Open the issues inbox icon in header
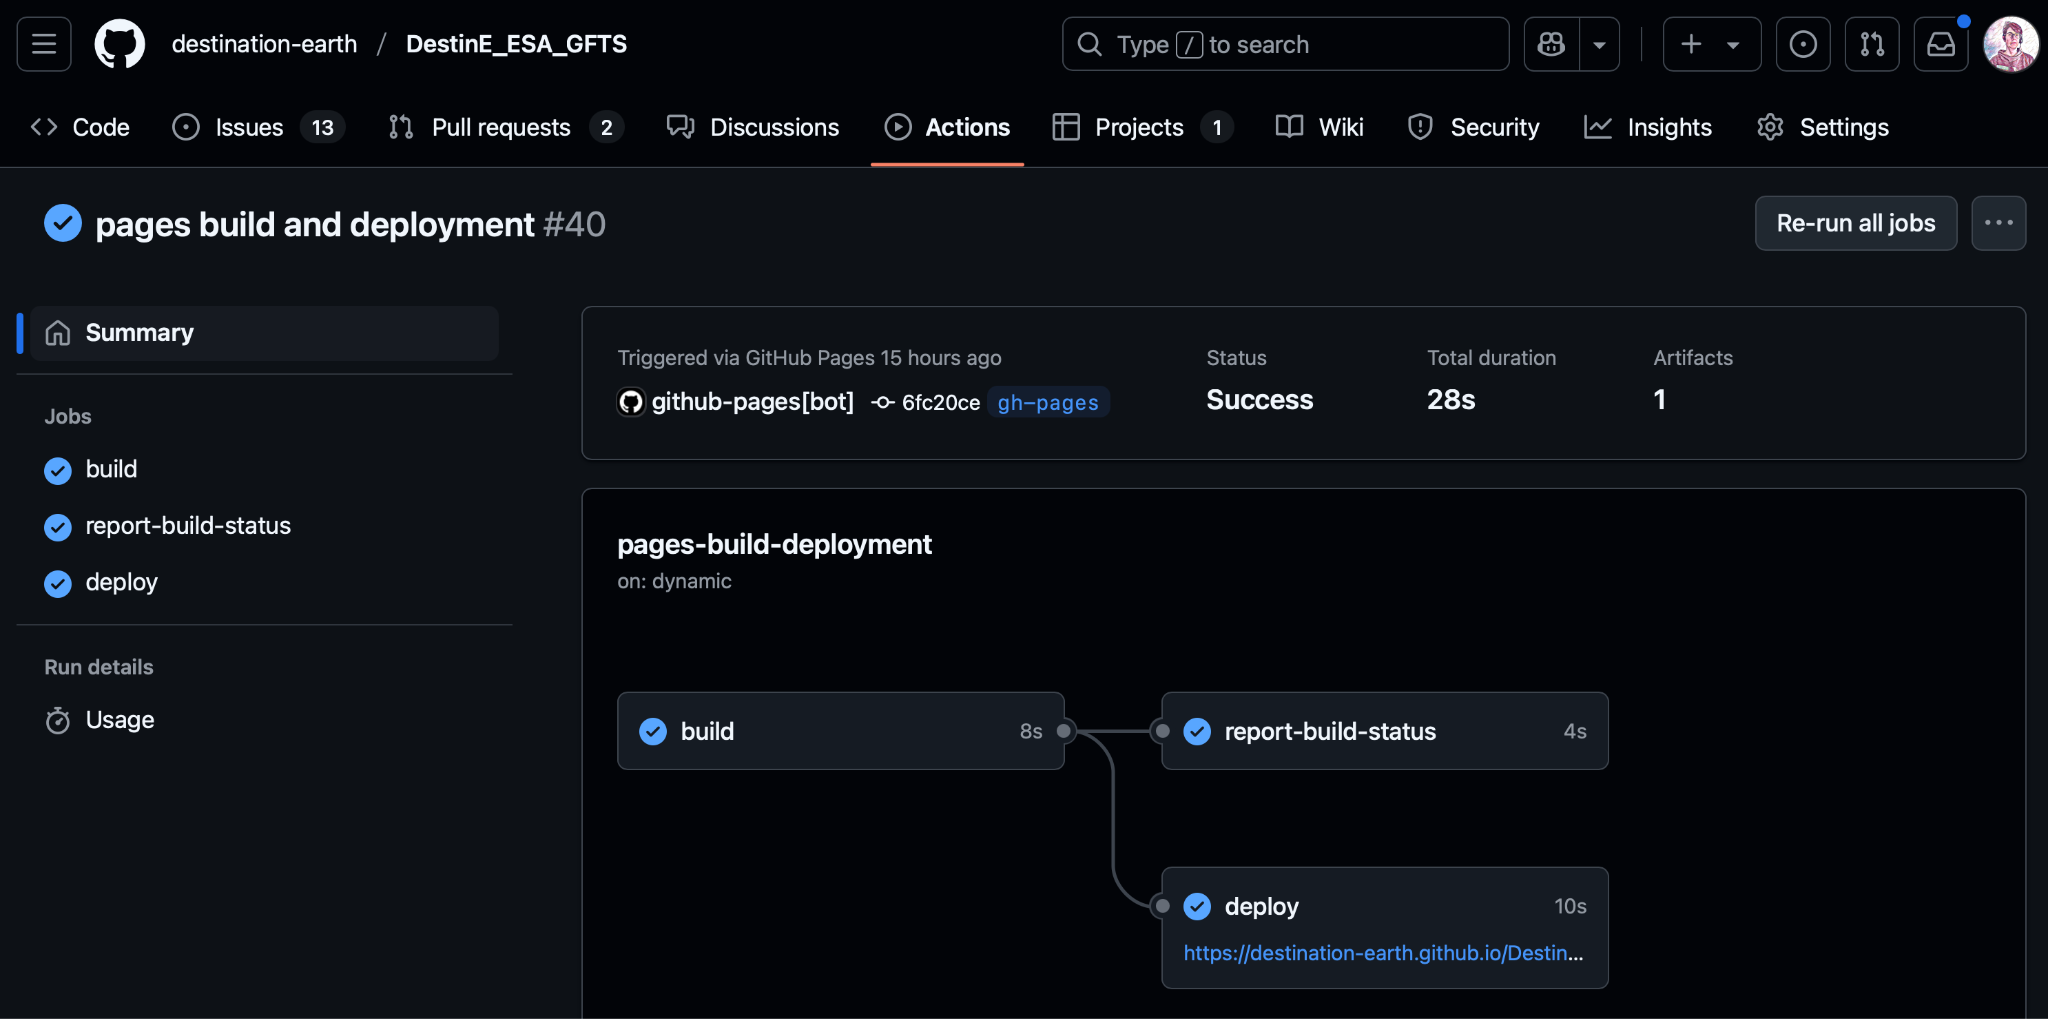Viewport: 2048px width, 1019px height. (x=1802, y=44)
